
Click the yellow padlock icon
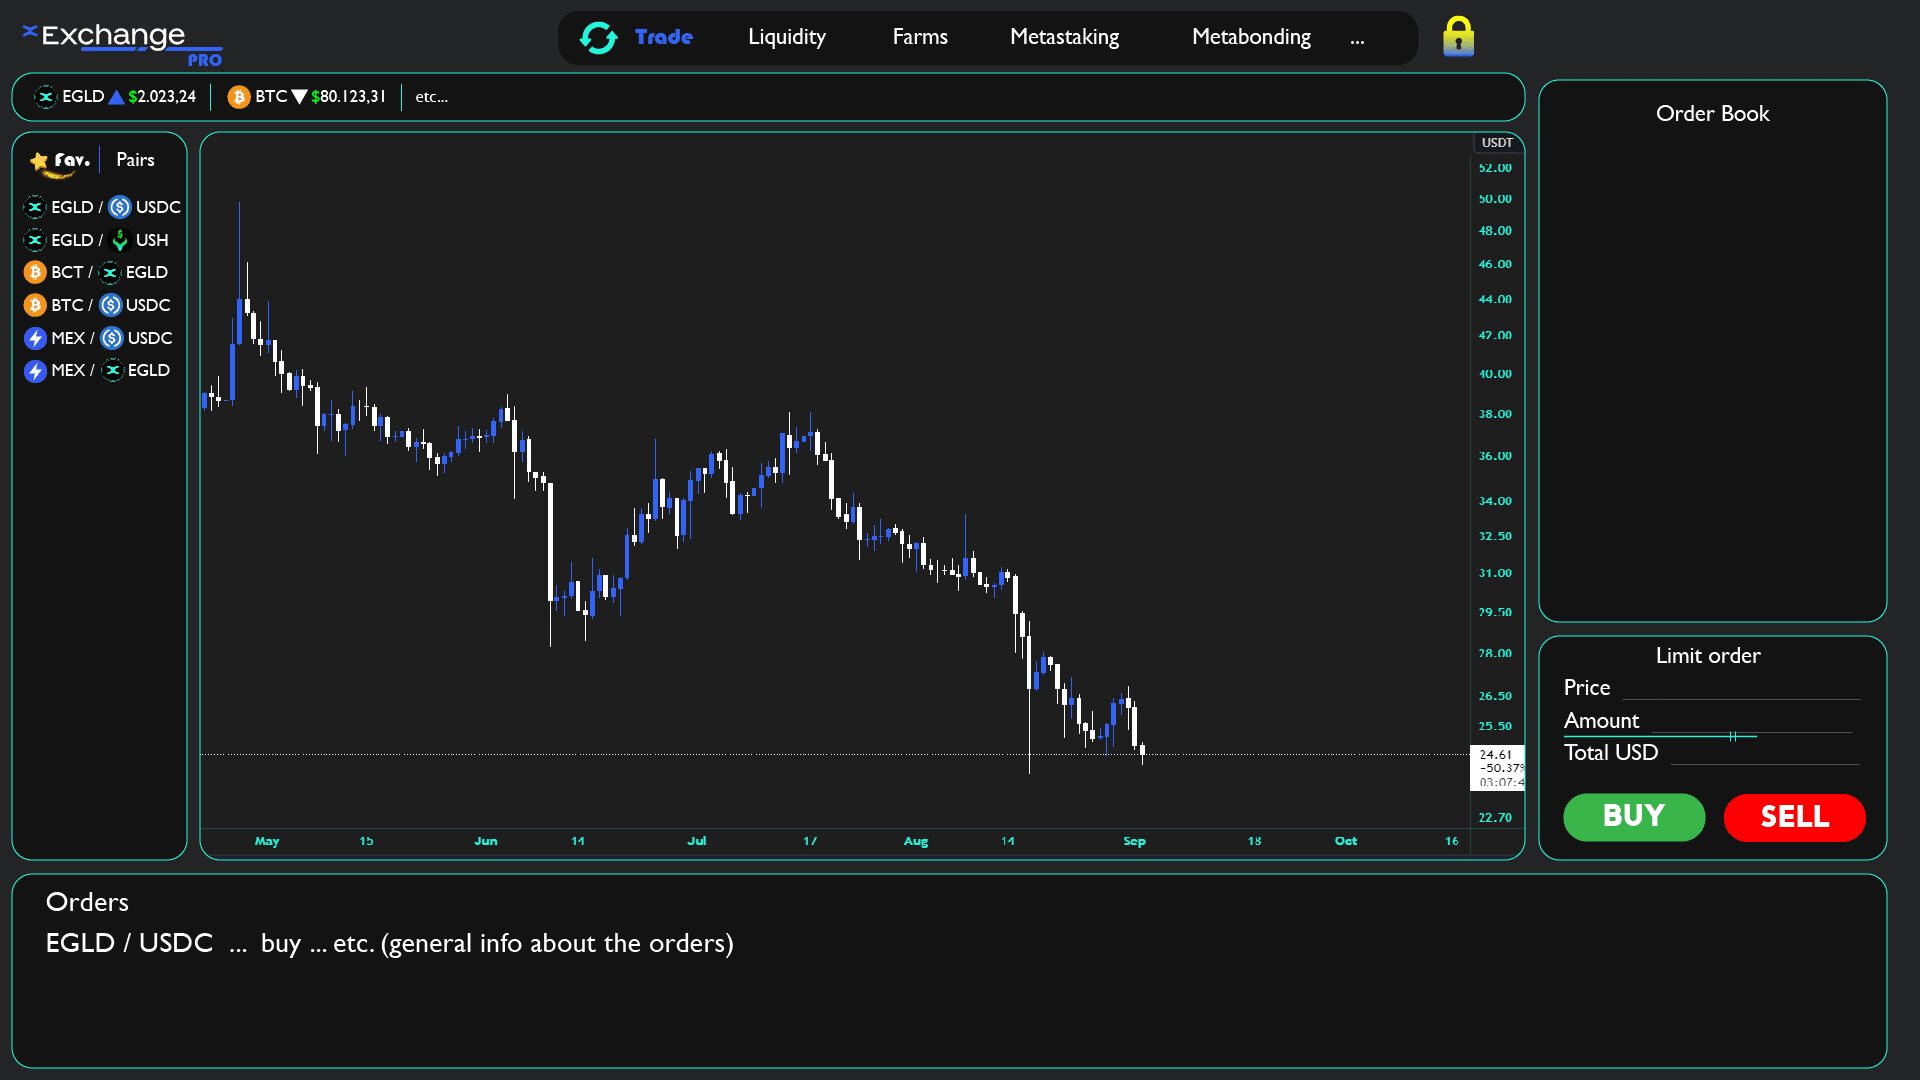coord(1458,37)
